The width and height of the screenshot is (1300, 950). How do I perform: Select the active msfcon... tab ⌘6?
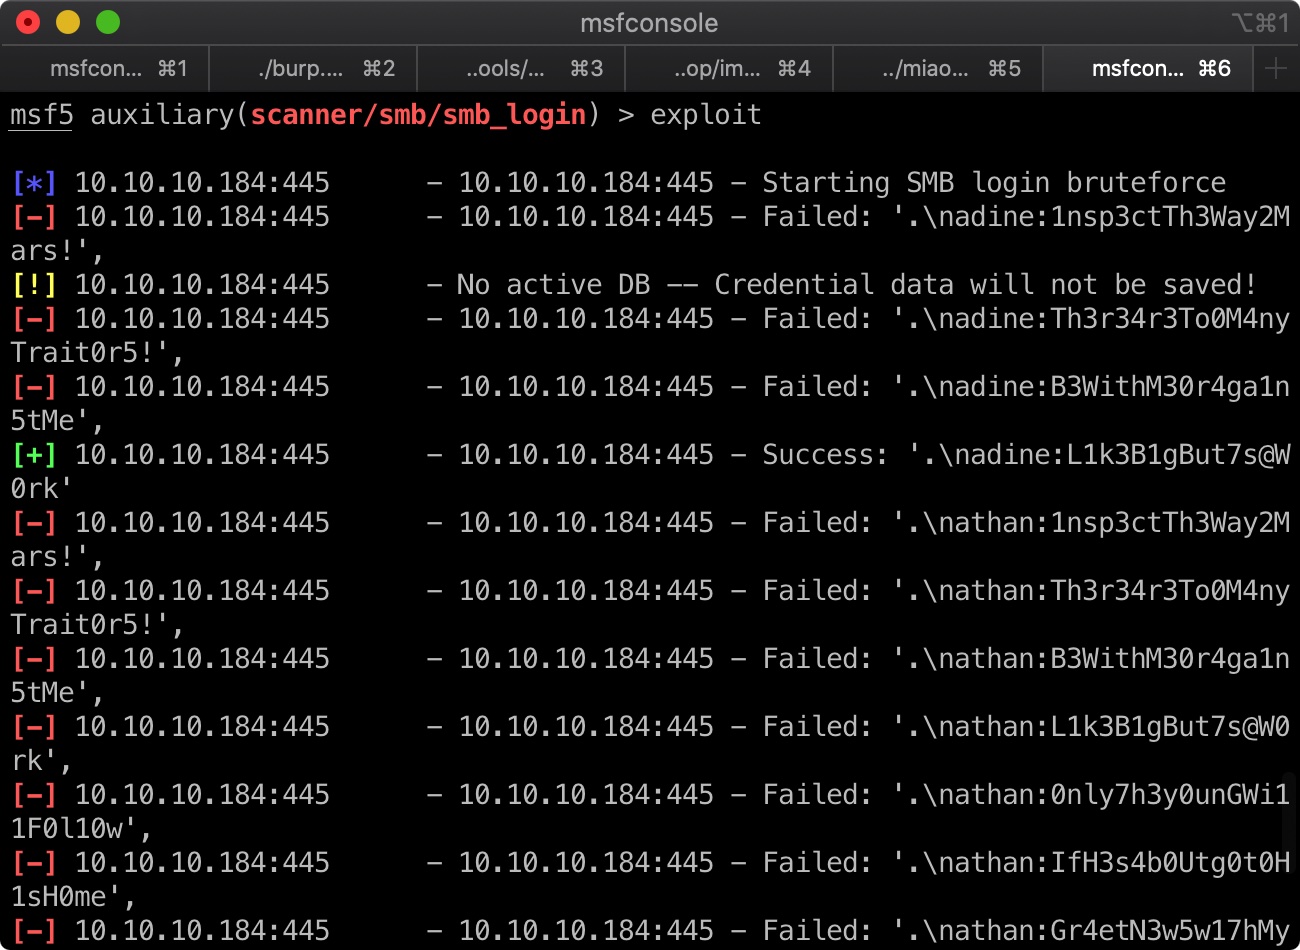tap(1149, 68)
